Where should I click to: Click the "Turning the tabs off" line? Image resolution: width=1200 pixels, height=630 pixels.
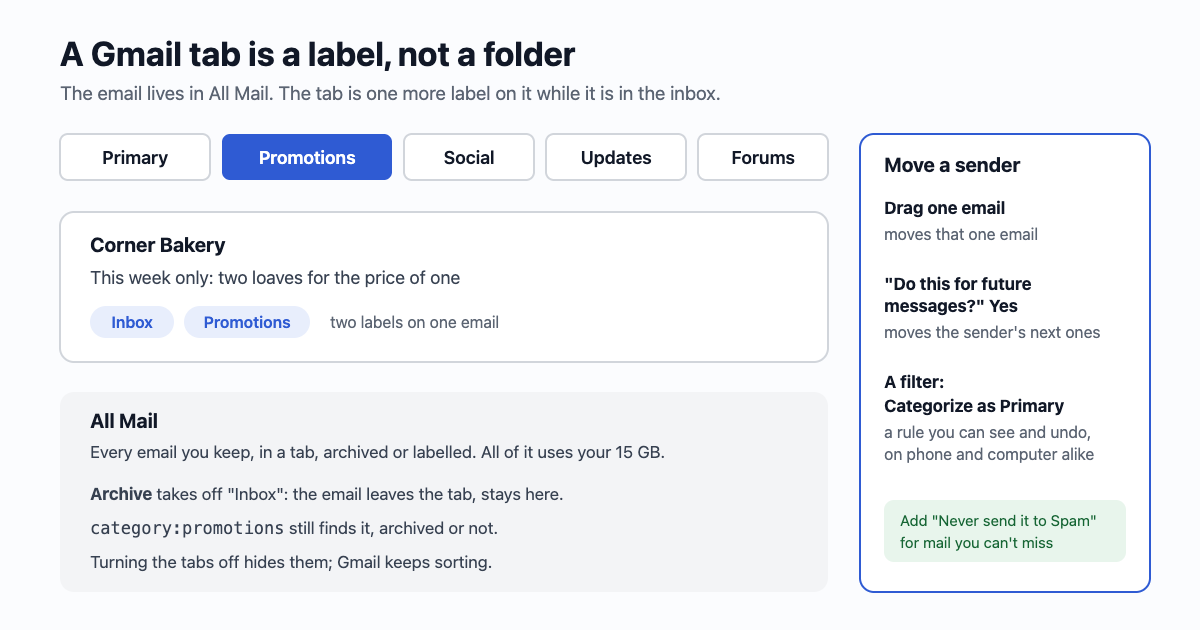[291, 562]
